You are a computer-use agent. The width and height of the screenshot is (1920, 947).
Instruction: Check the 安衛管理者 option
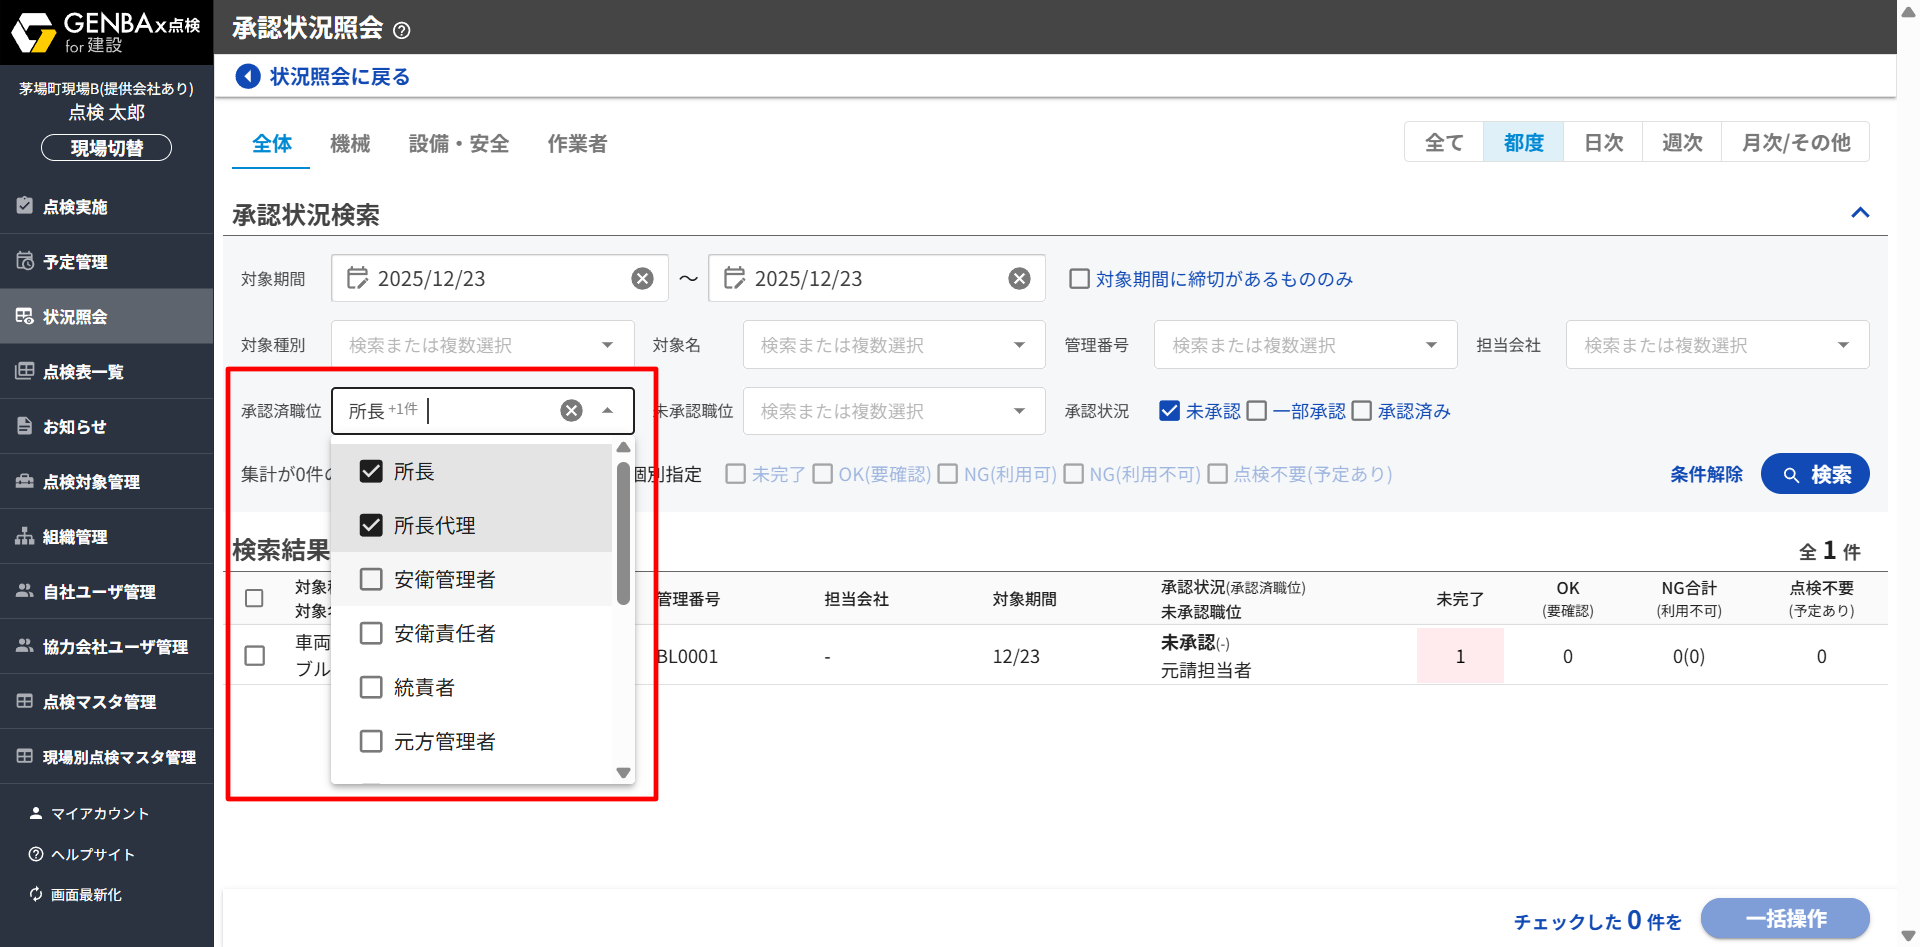point(371,579)
